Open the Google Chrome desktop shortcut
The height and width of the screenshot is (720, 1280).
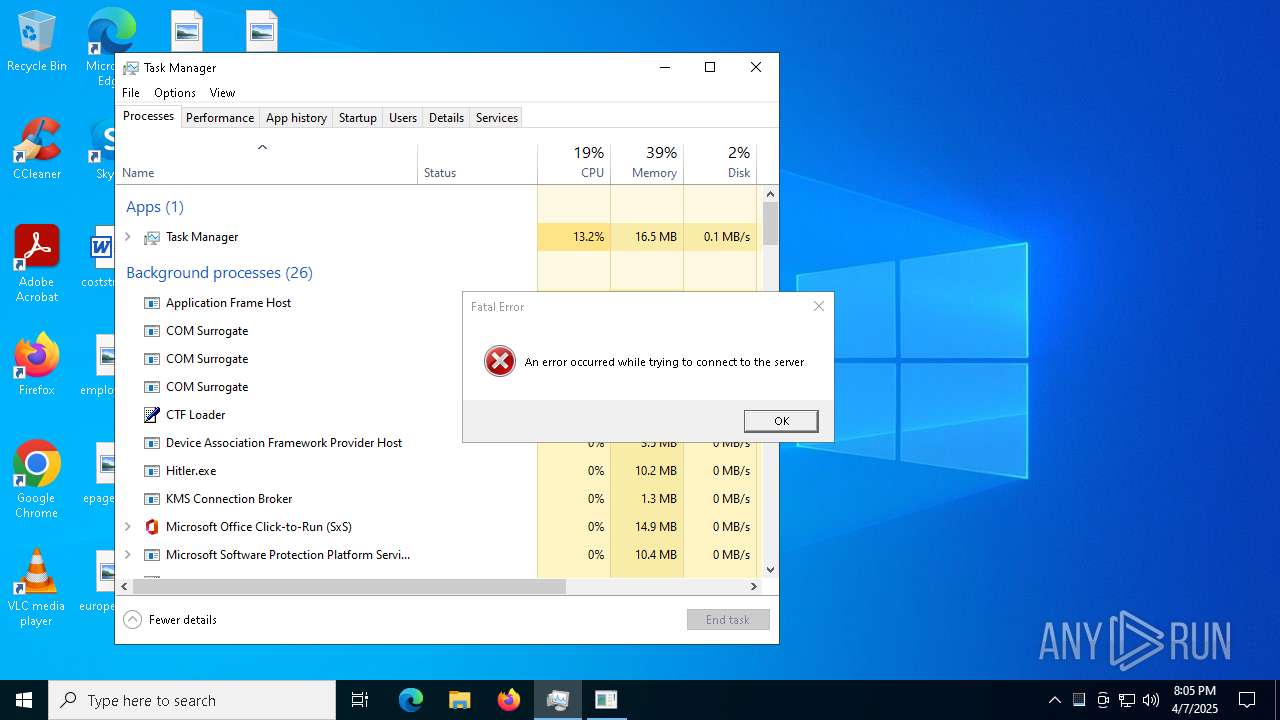click(x=36, y=479)
